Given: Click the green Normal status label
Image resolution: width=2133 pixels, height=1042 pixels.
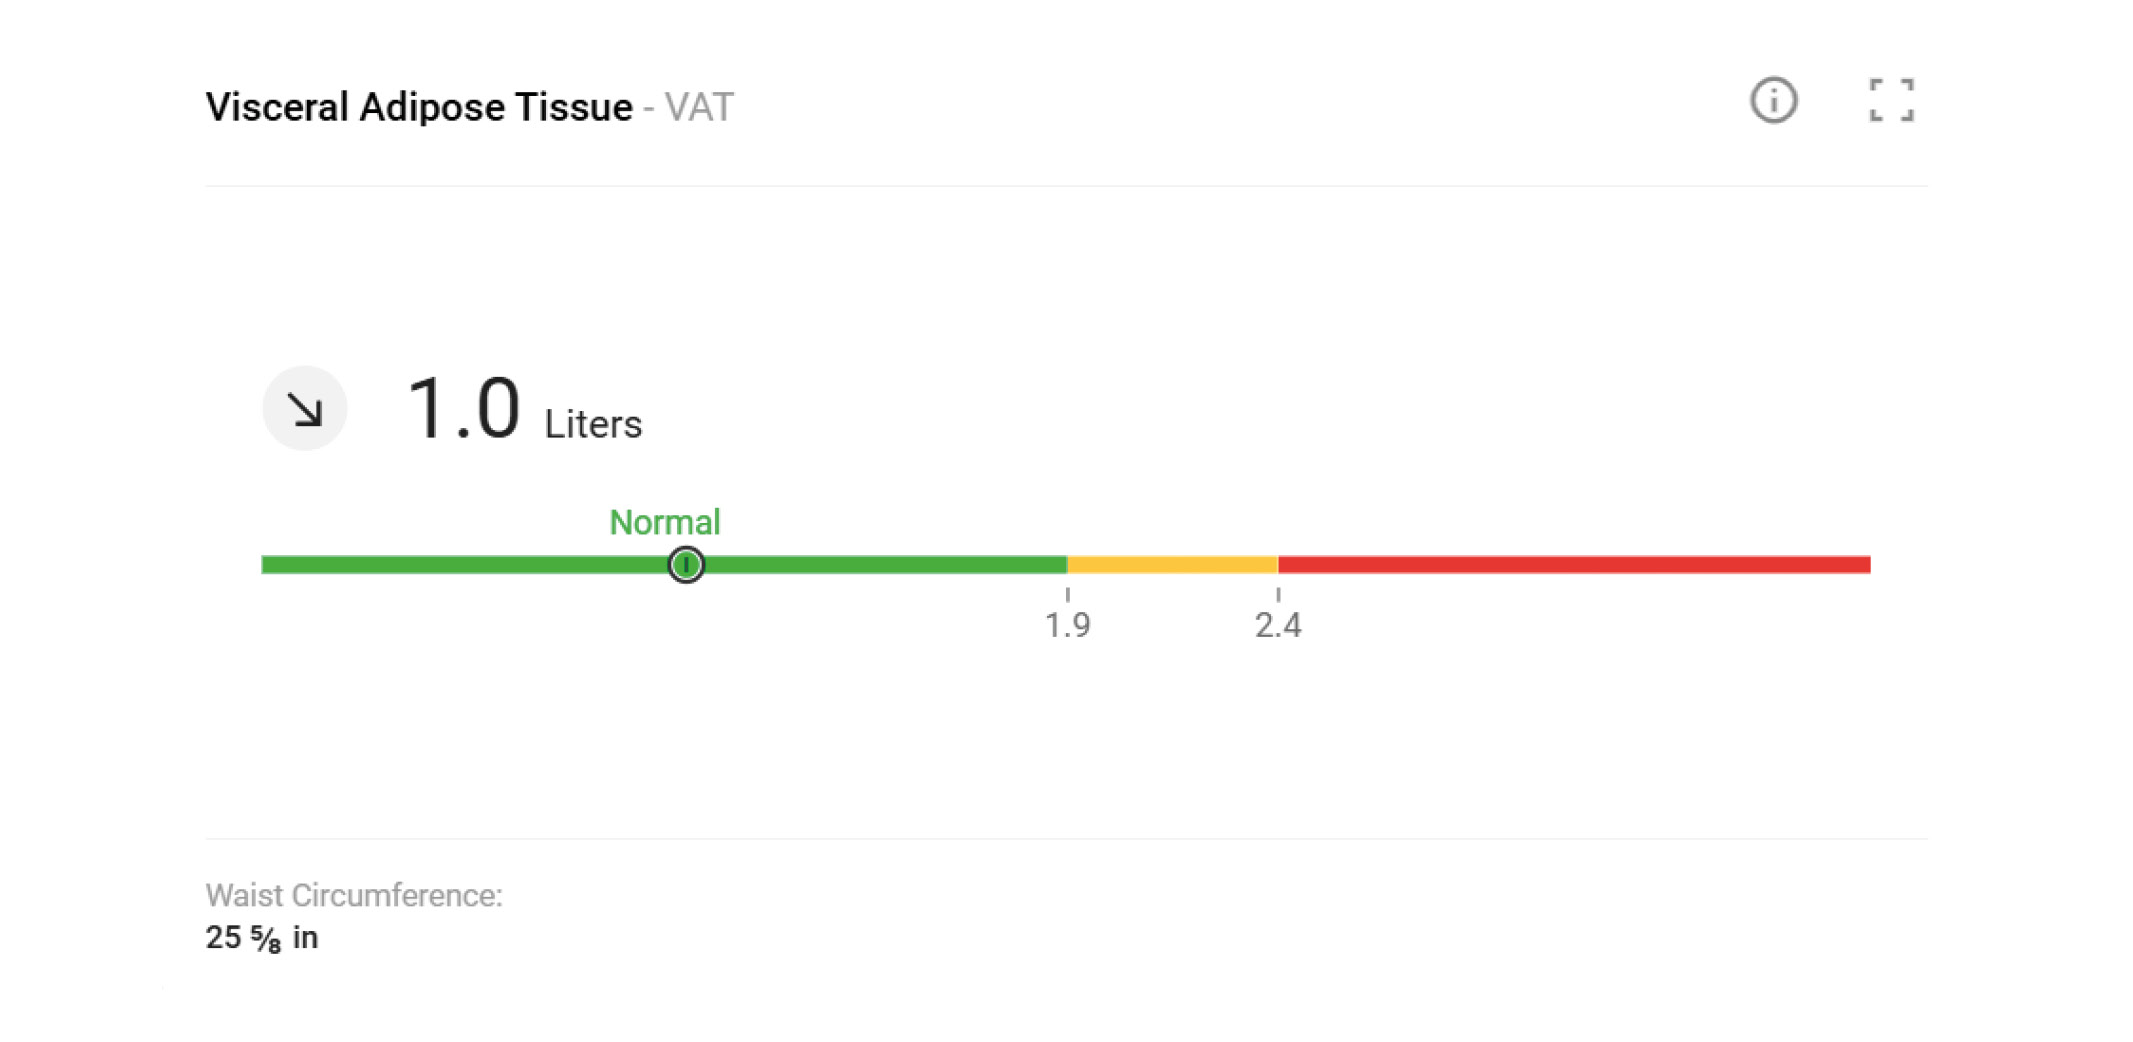Looking at the screenshot, I should [x=664, y=522].
